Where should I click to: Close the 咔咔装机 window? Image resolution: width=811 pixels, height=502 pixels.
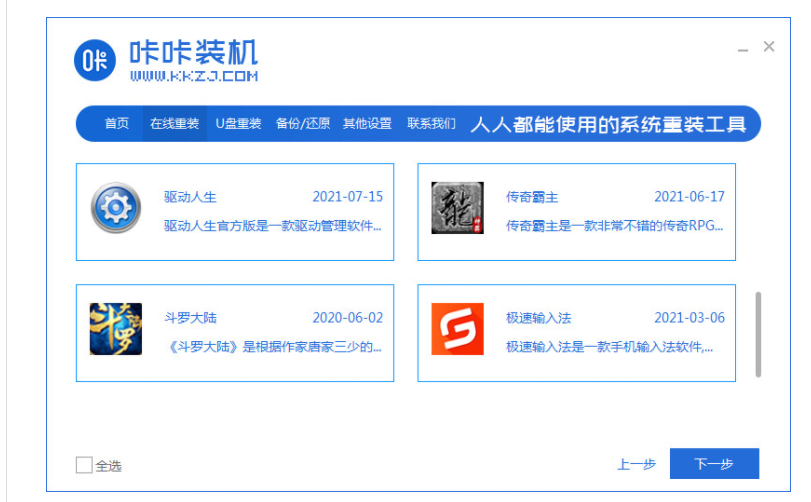point(769,47)
